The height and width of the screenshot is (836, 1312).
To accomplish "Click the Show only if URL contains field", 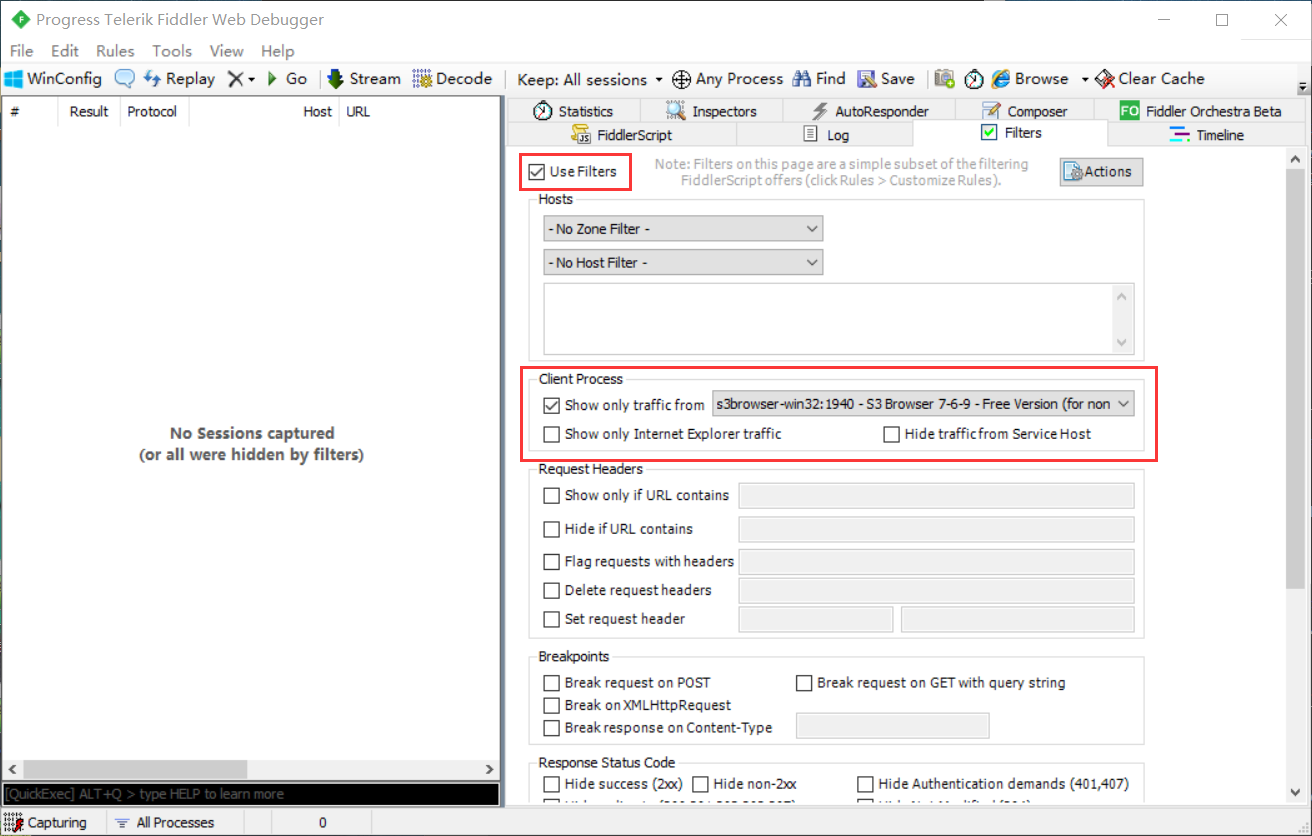I will click(936, 496).
